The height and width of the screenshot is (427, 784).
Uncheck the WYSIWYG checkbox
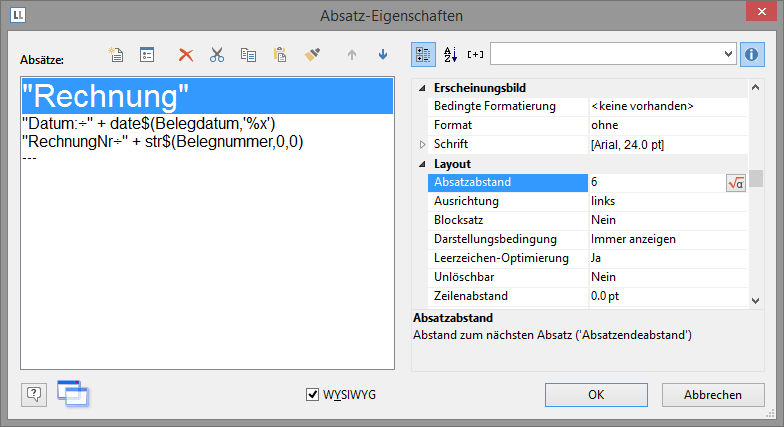click(x=312, y=395)
